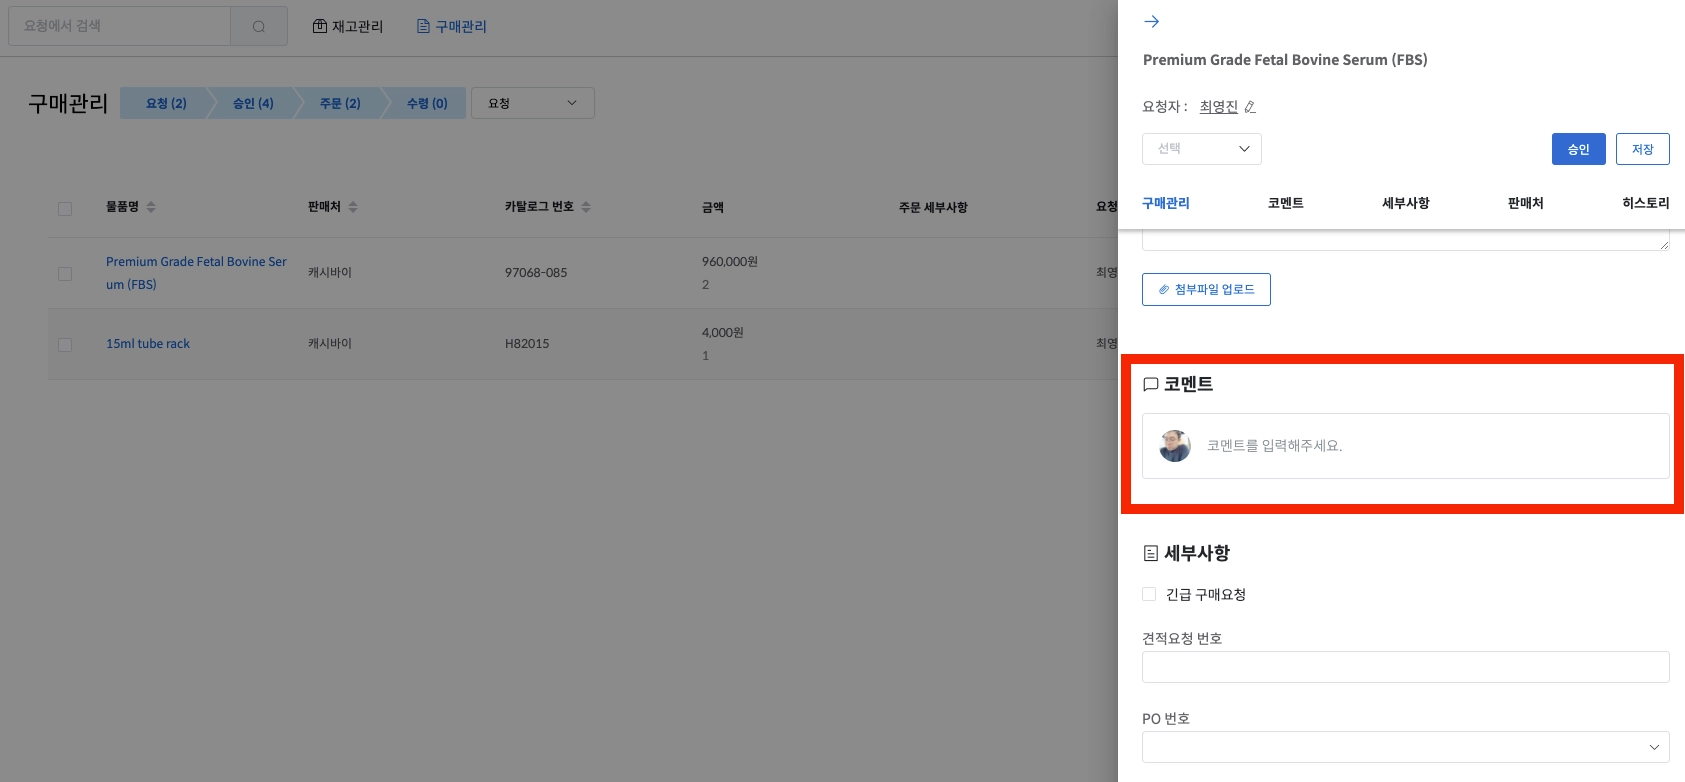Click the user avatar in comment box
Viewport: 1685px width, 782px height.
point(1175,446)
